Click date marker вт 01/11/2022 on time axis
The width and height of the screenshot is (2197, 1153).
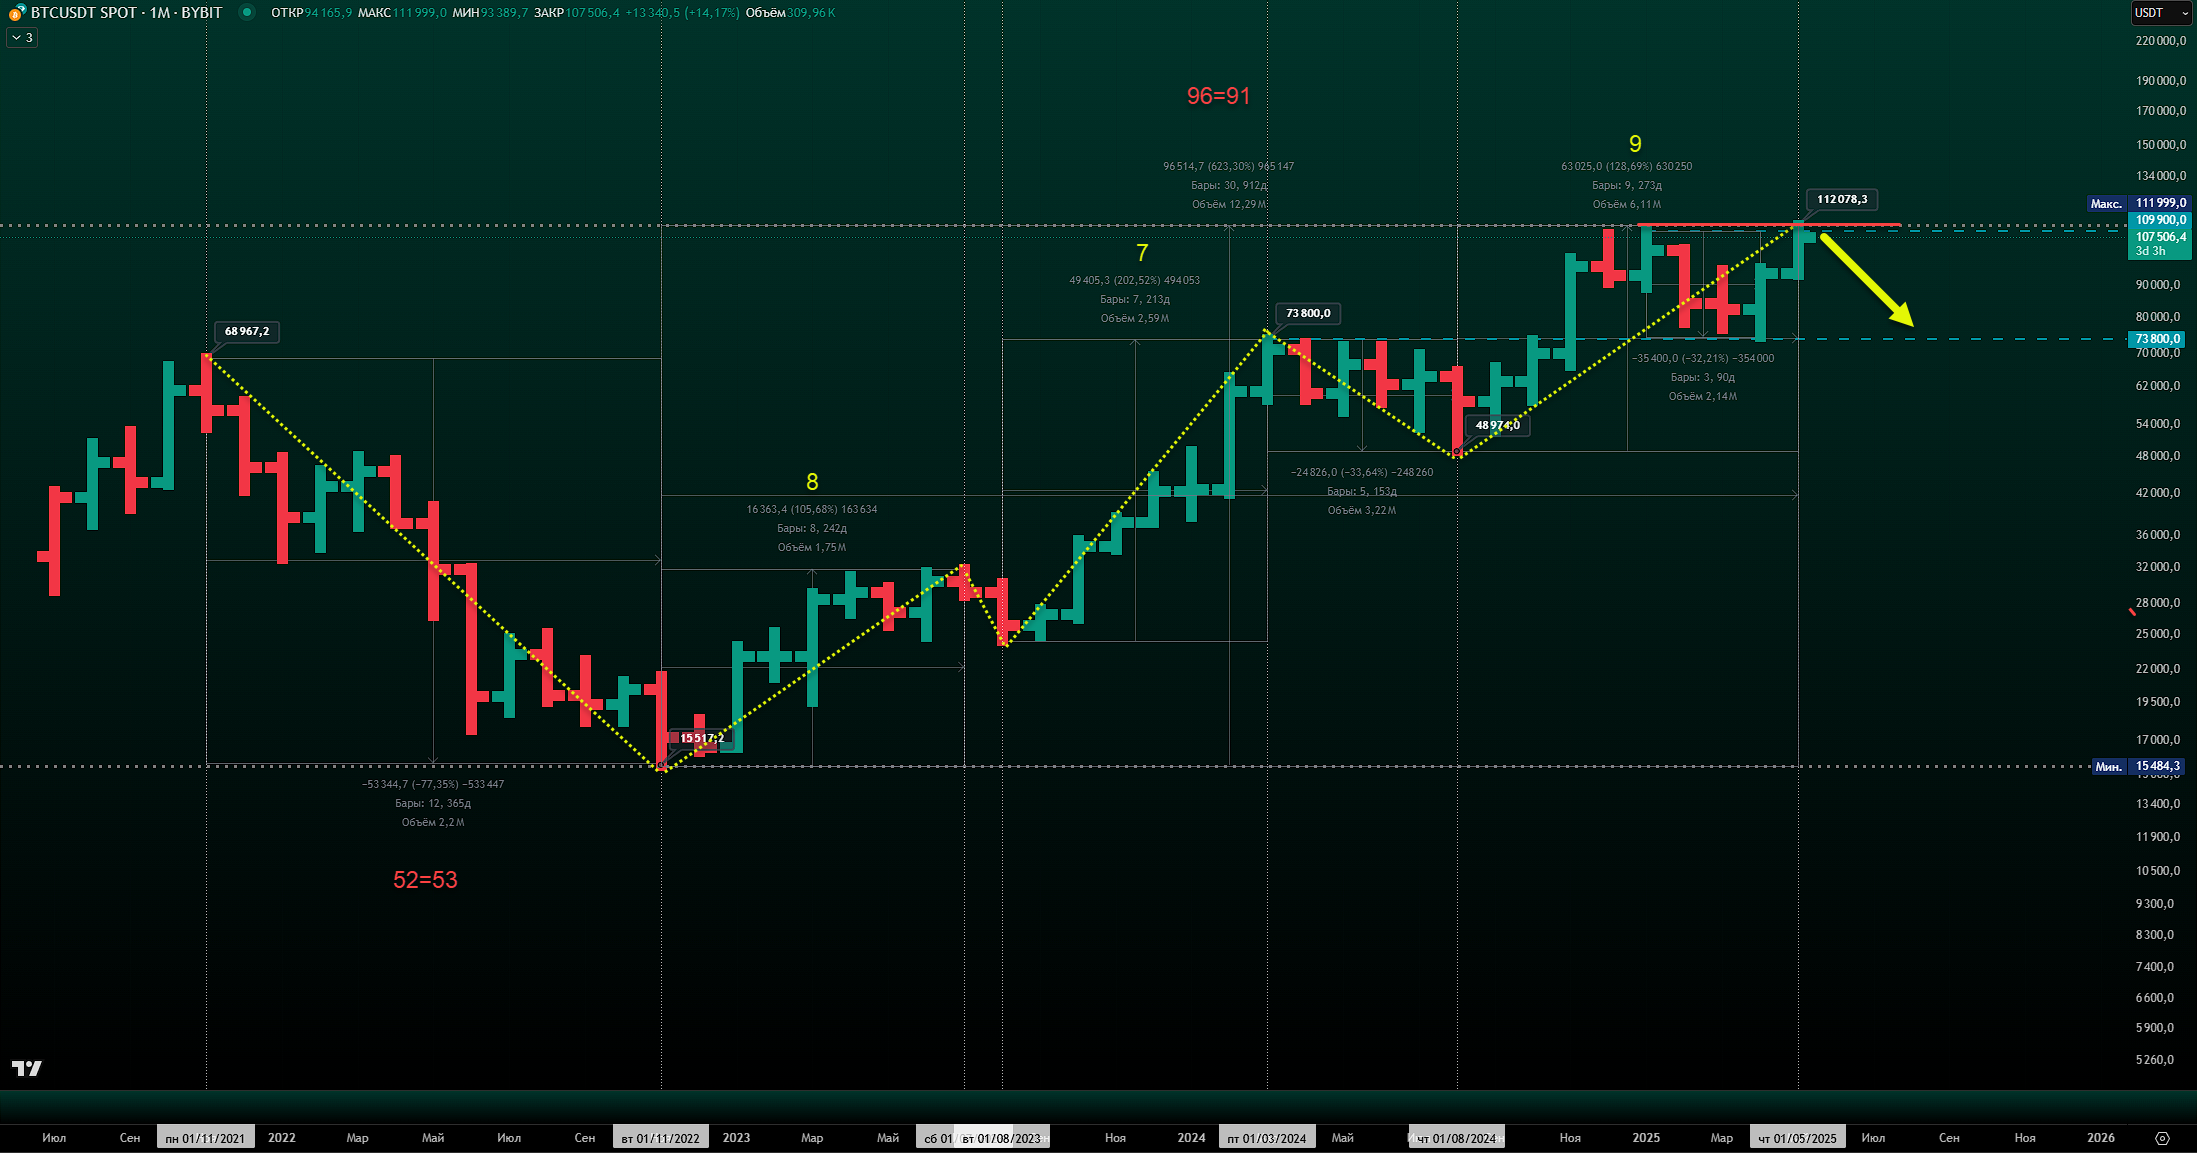660,1138
